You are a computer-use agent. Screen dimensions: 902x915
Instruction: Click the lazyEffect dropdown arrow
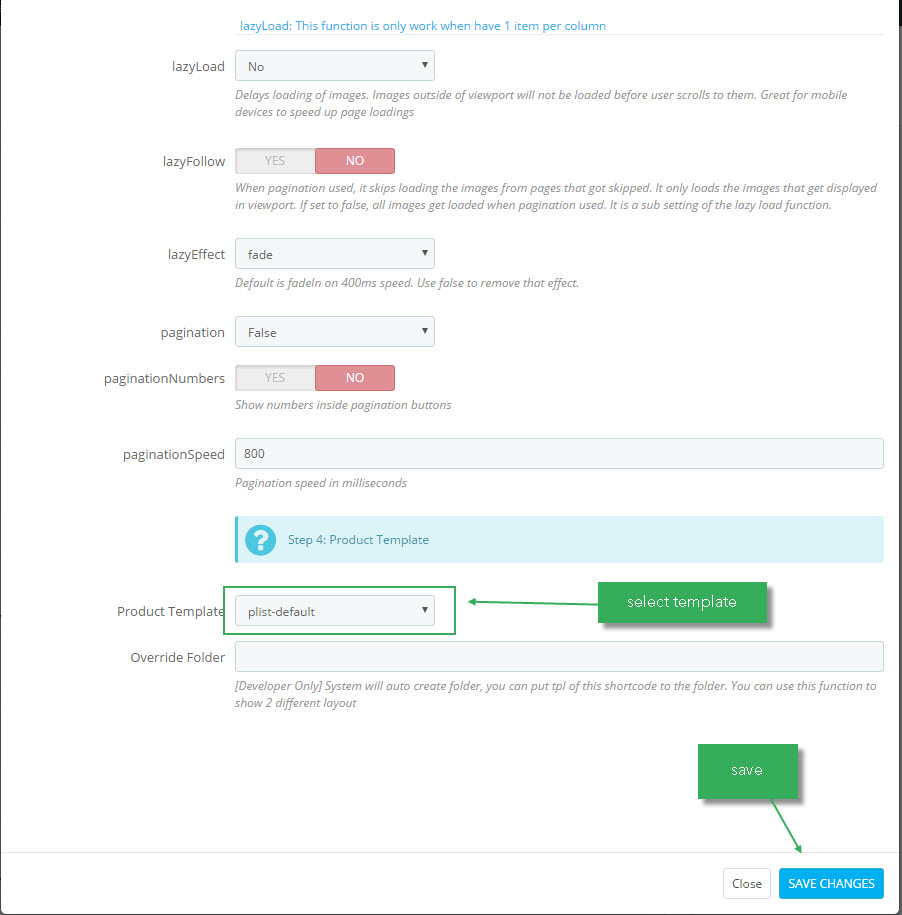[425, 253]
